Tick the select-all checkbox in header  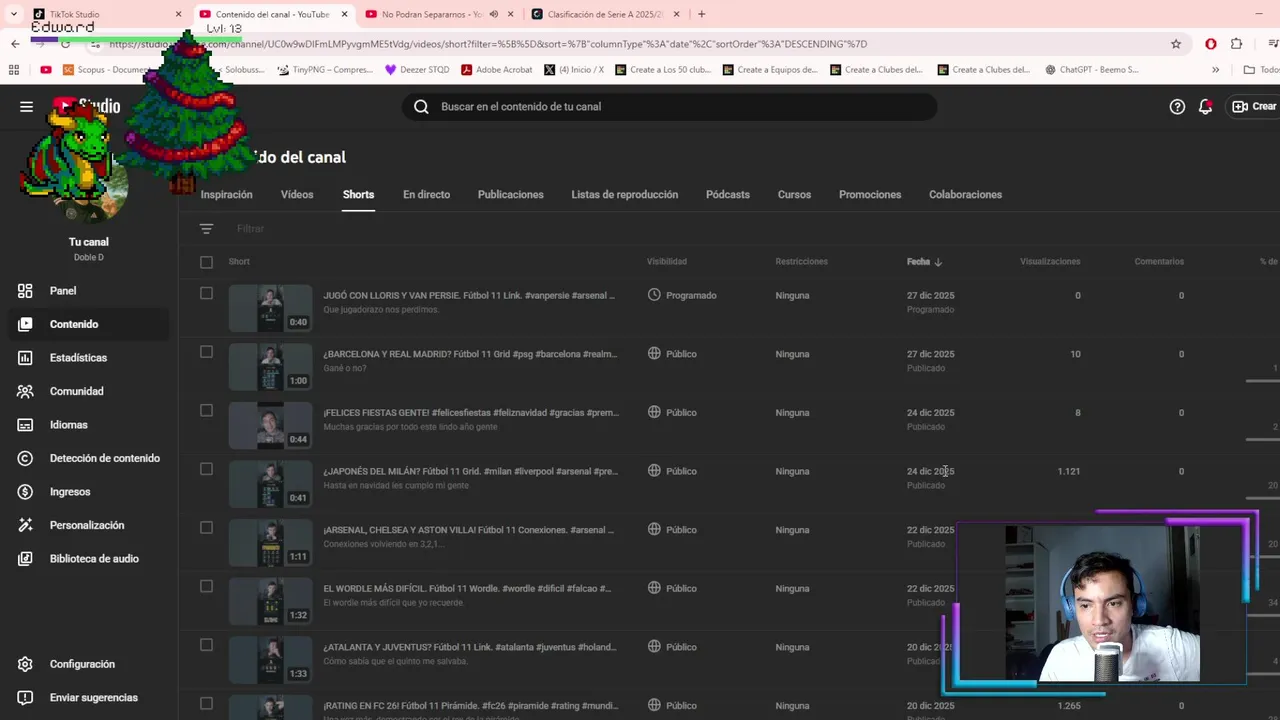(x=206, y=262)
